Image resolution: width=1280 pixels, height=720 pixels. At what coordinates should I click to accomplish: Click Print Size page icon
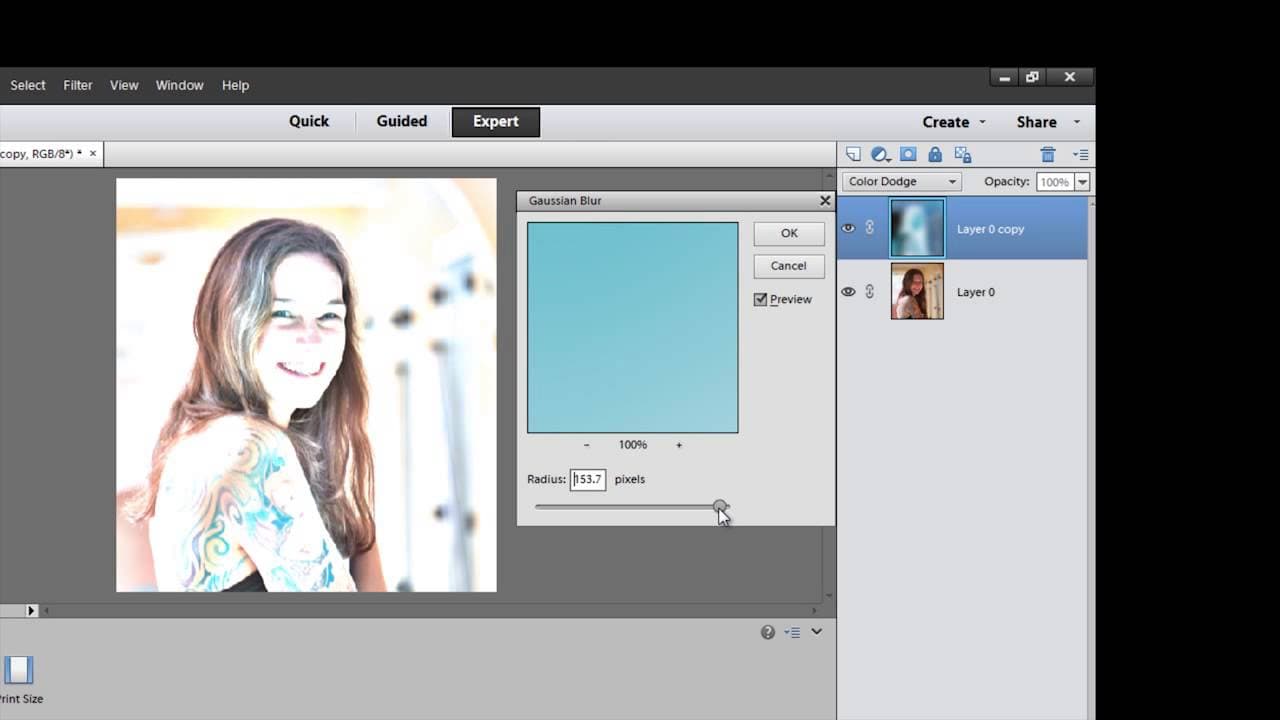click(x=19, y=670)
